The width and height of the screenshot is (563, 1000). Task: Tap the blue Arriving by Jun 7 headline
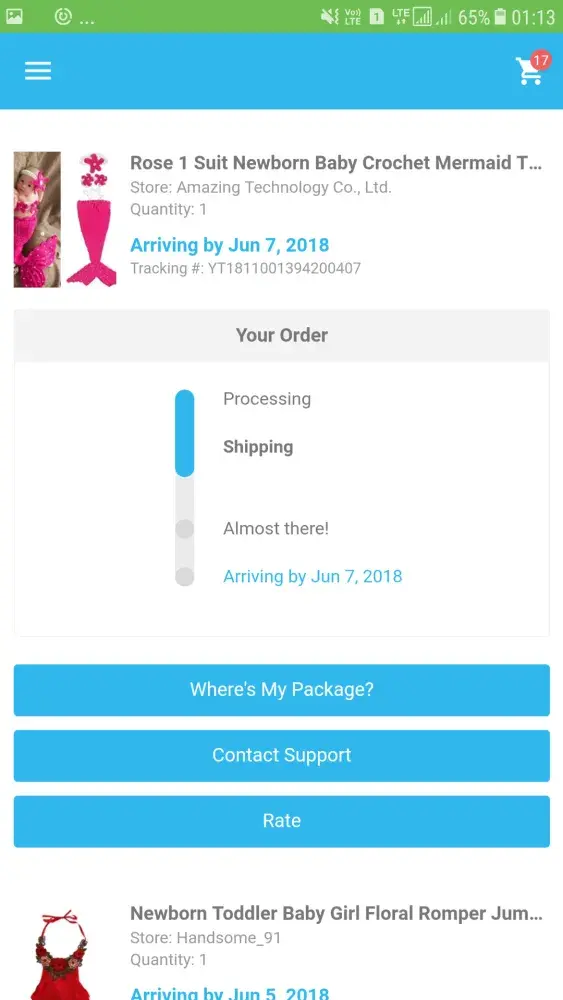230,245
